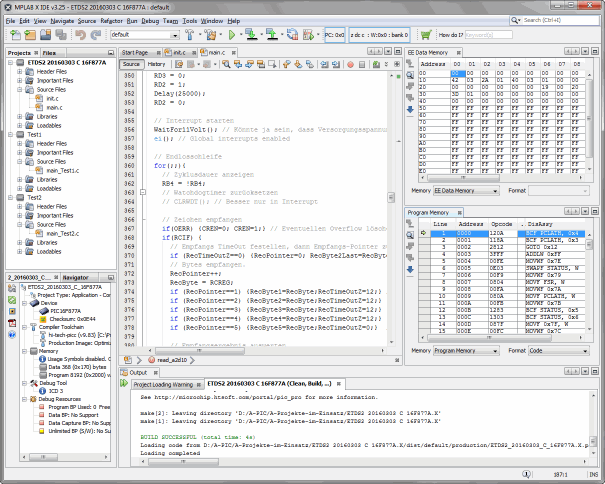
Task: Click the blue down-arrow icon beside the EE Data Memory table
Action: point(410,110)
